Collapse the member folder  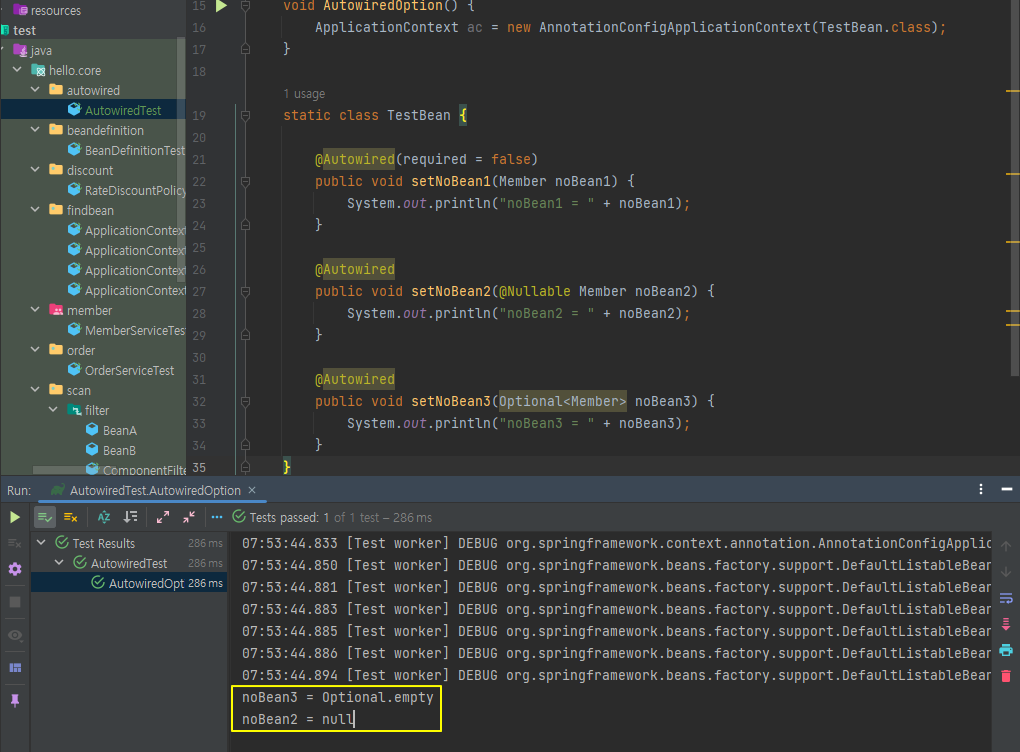[35, 310]
